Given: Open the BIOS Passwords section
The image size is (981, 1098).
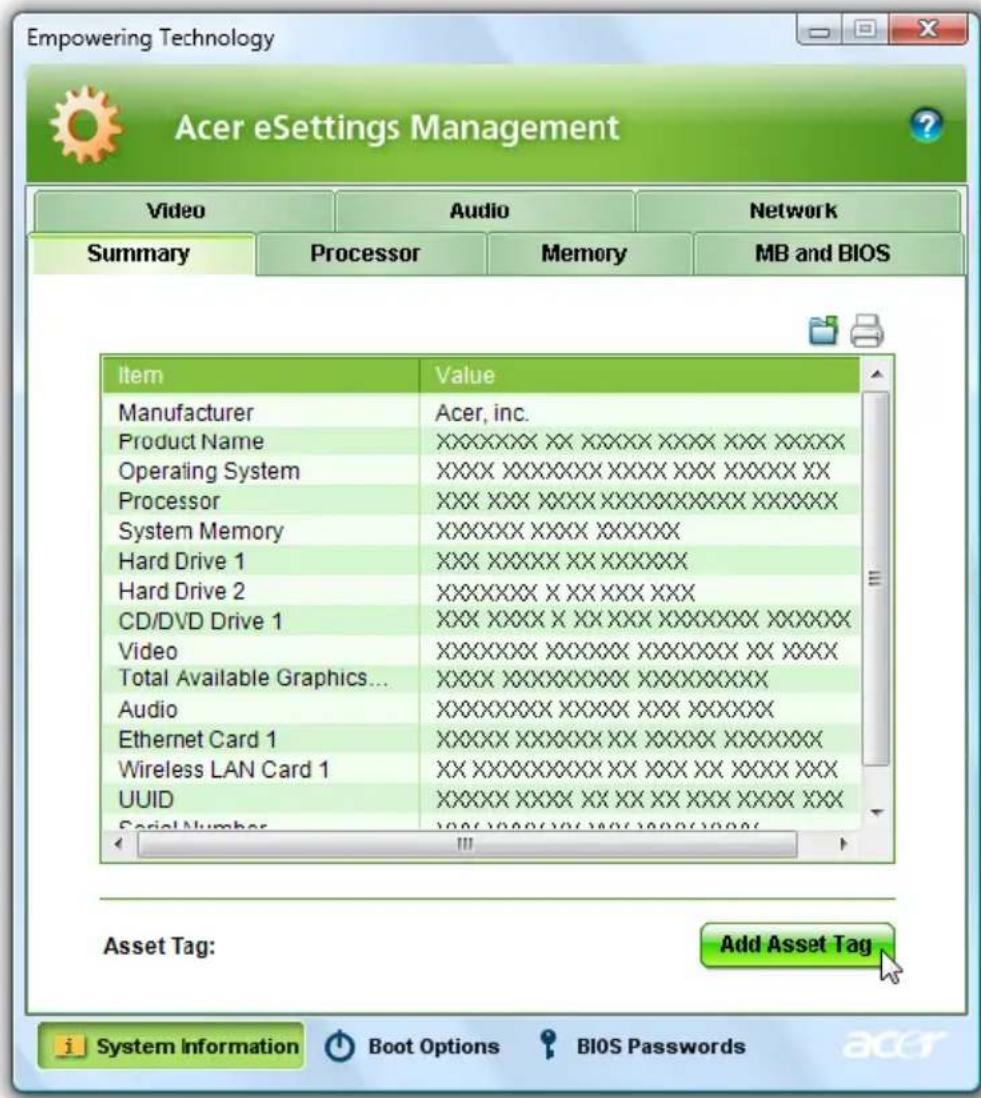Looking at the screenshot, I should point(642,1046).
